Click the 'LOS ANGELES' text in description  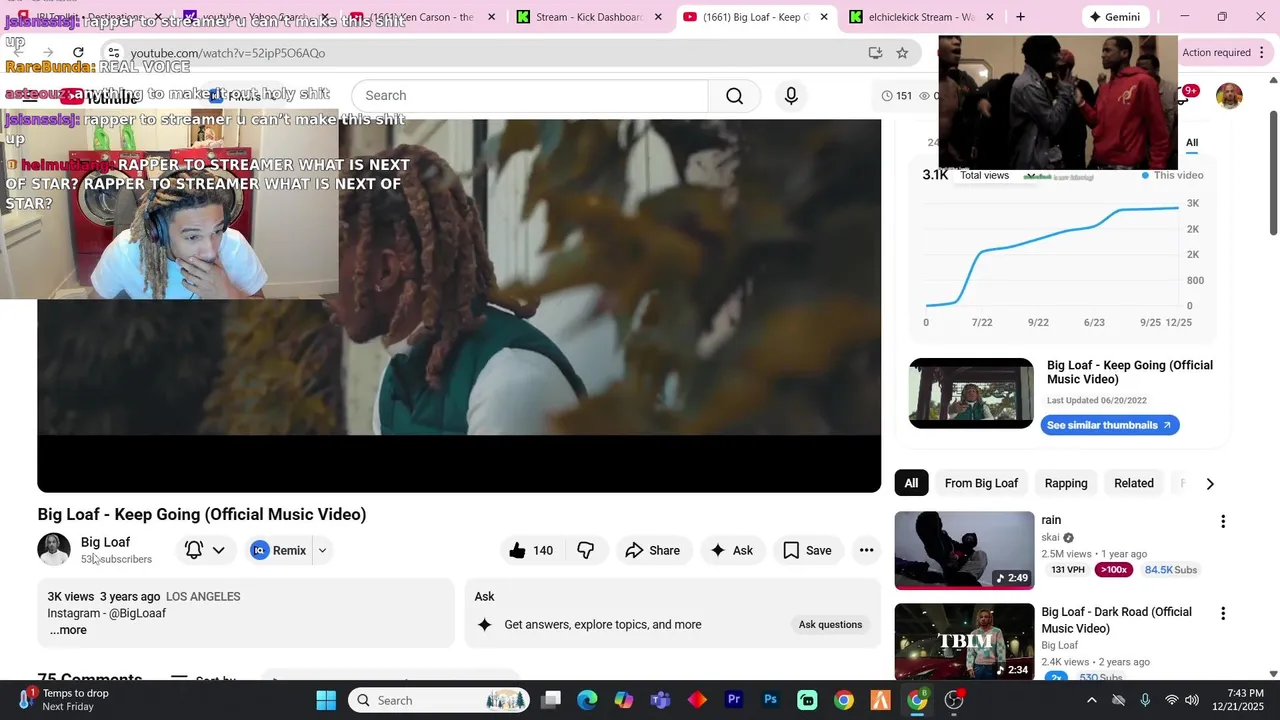coord(203,597)
